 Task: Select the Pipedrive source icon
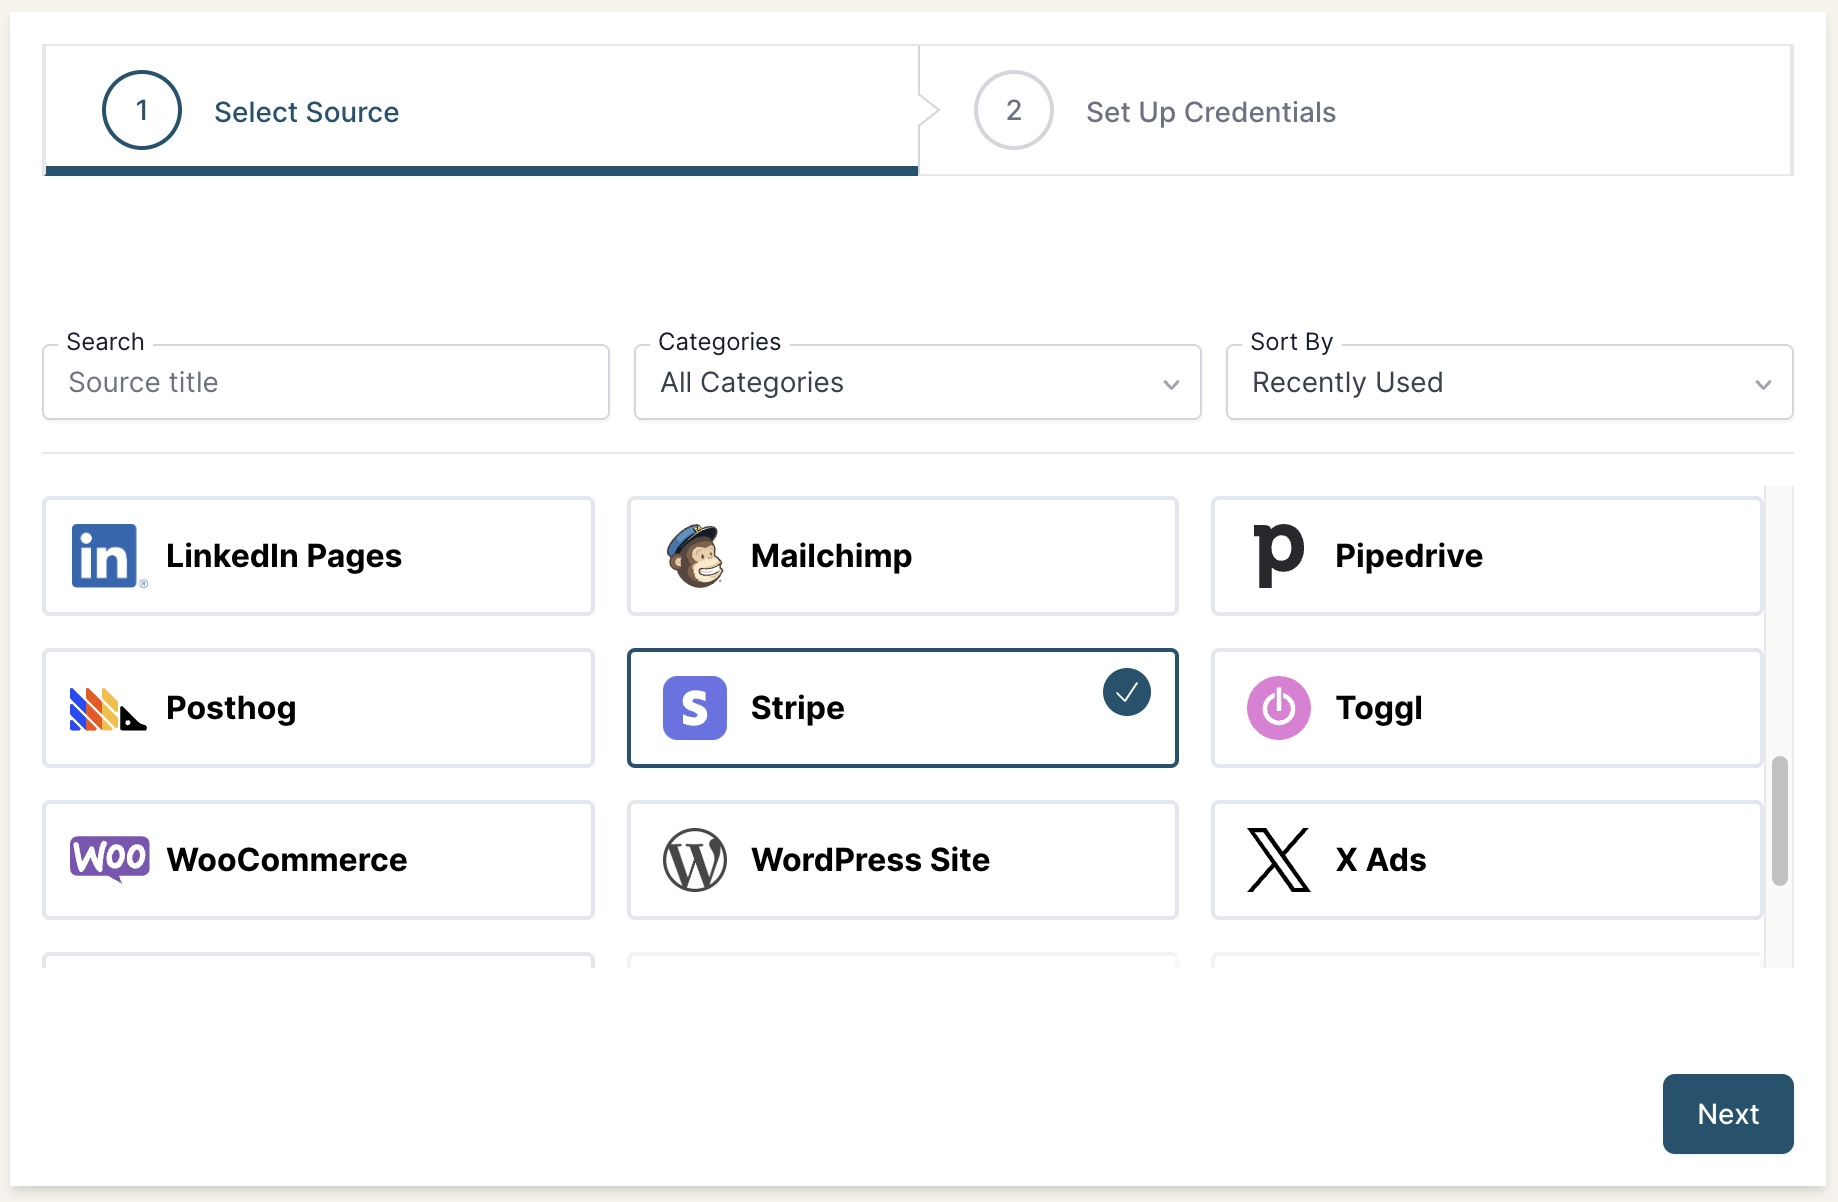pos(1277,556)
